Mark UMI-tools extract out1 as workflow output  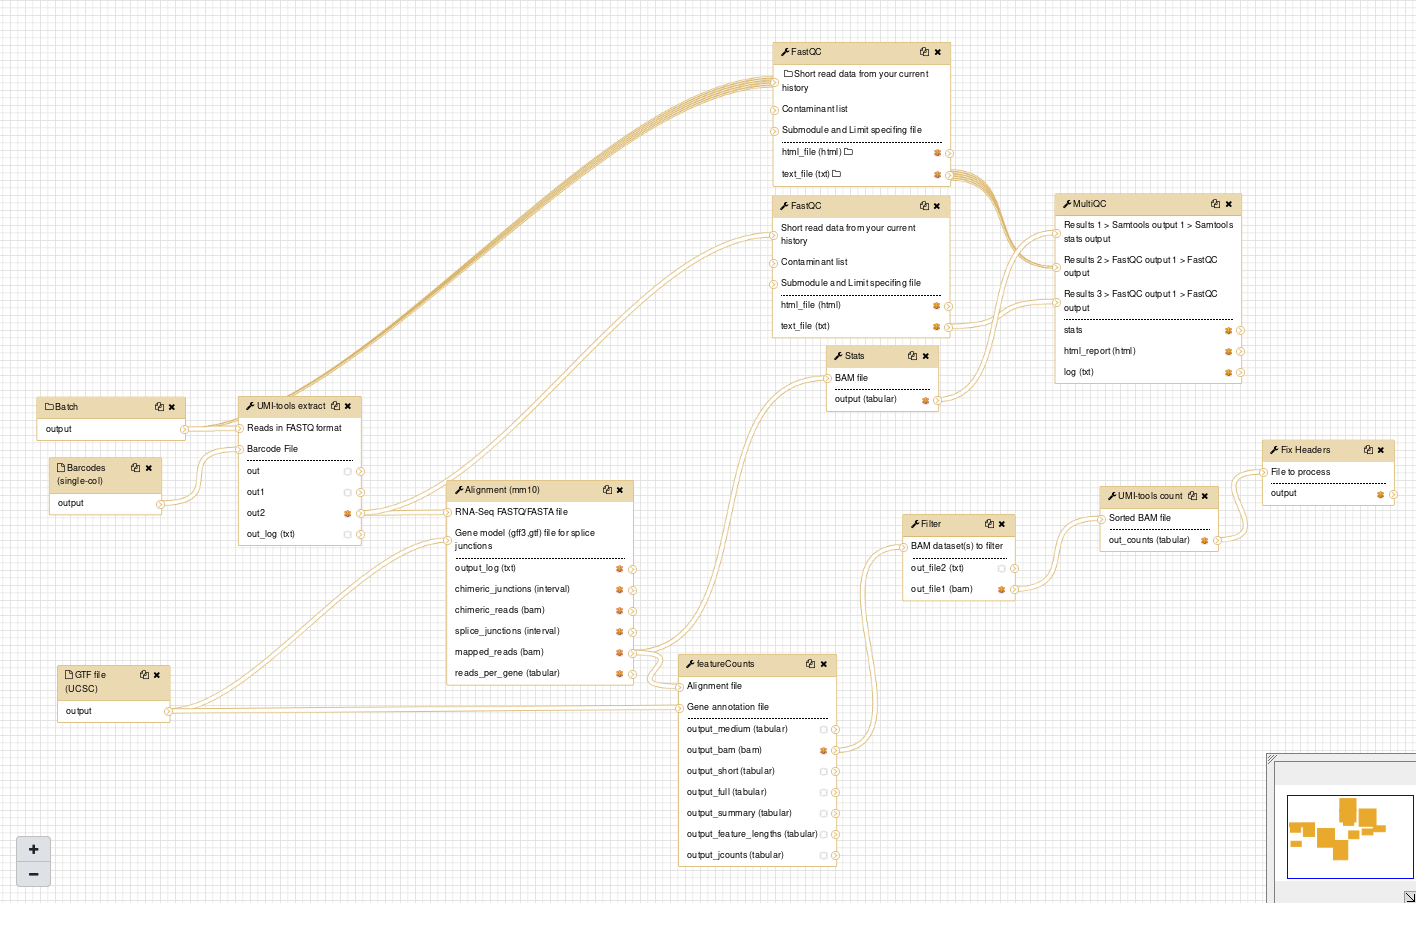tap(348, 492)
